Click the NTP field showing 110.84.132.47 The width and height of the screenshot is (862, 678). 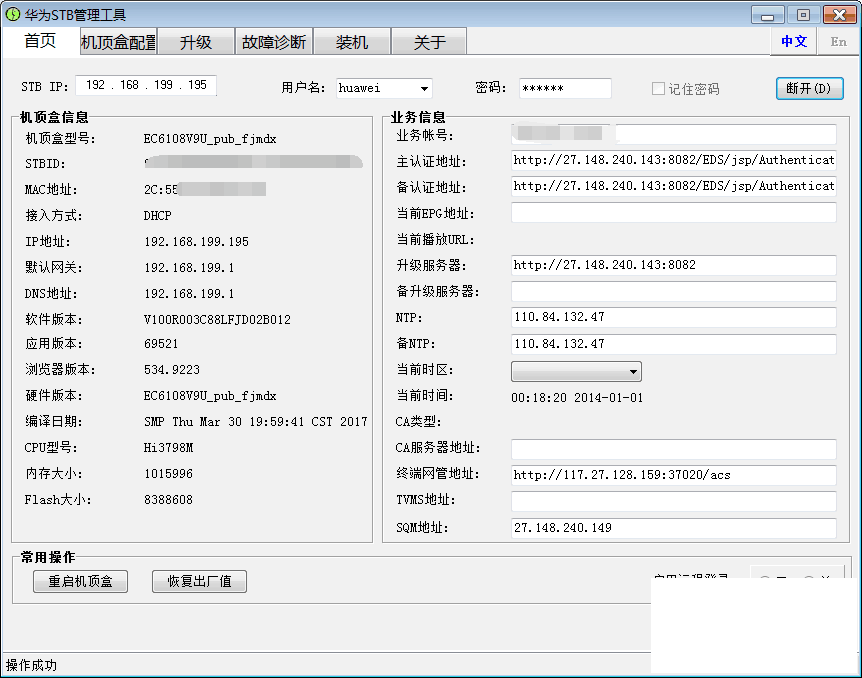[673, 317]
